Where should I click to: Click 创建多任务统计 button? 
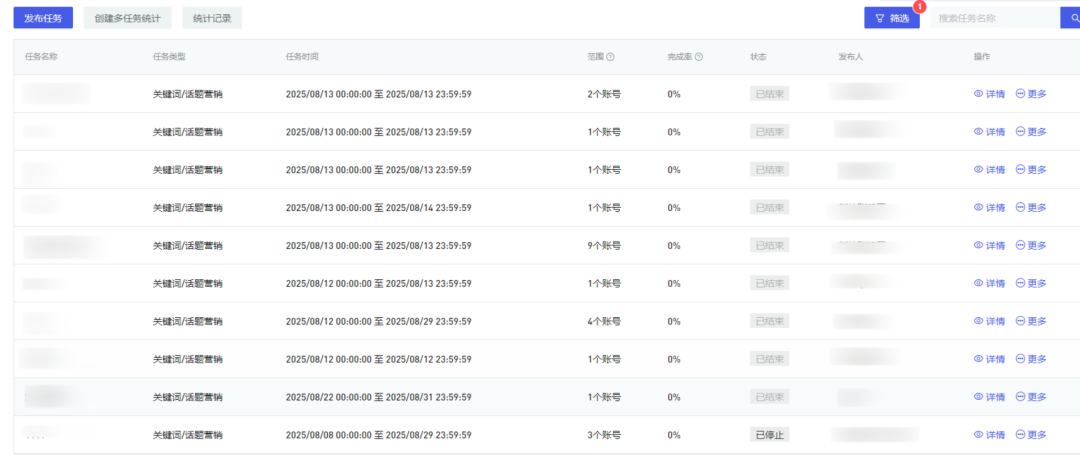[127, 18]
